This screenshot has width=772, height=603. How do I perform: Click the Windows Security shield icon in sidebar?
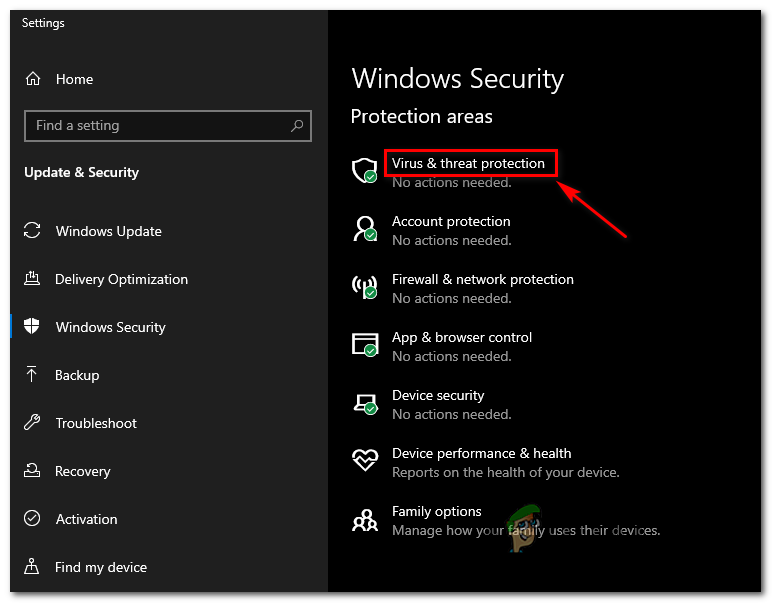click(x=33, y=327)
